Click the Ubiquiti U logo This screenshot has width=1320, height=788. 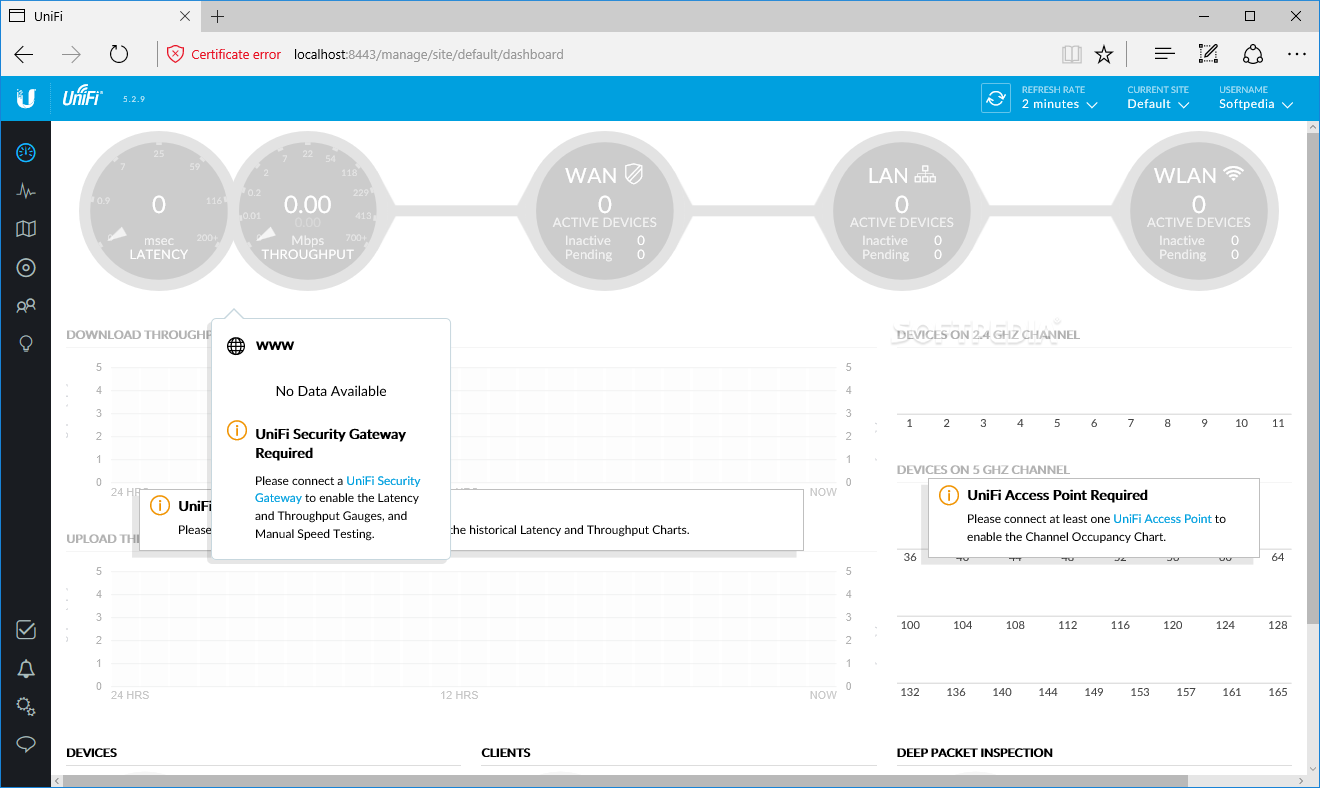pos(26,98)
